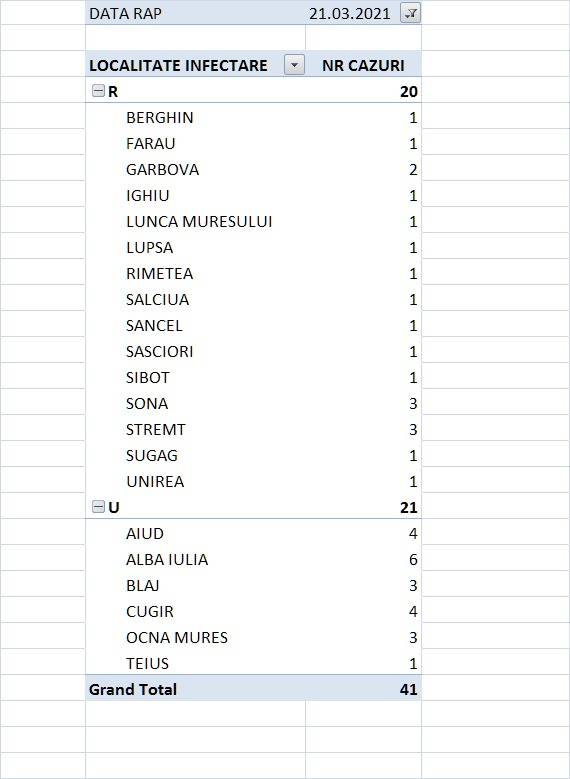Select the LUNCA MURESULUI row label

point(199,222)
